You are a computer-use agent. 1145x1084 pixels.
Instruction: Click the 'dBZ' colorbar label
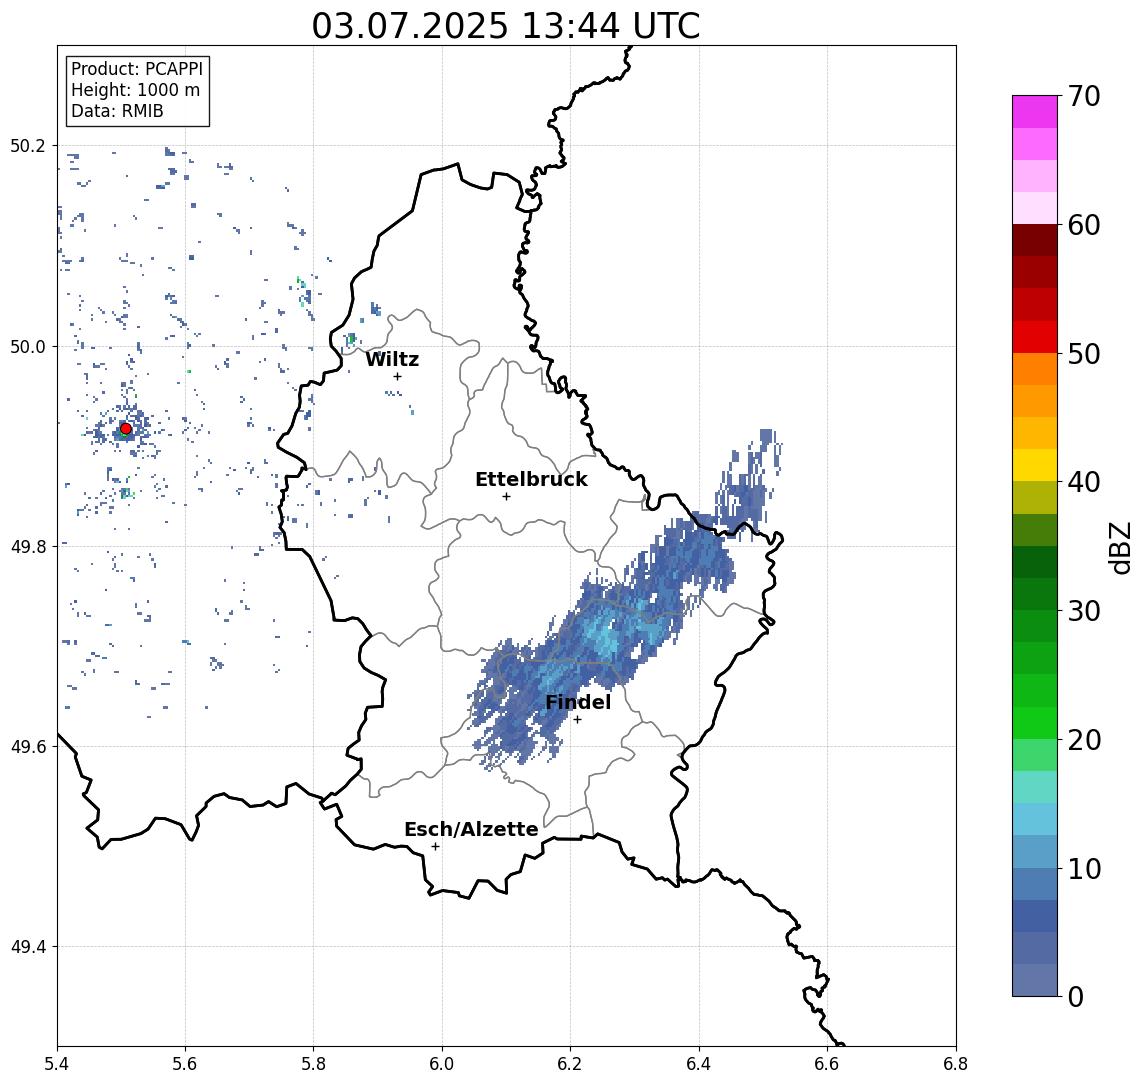coord(1119,548)
